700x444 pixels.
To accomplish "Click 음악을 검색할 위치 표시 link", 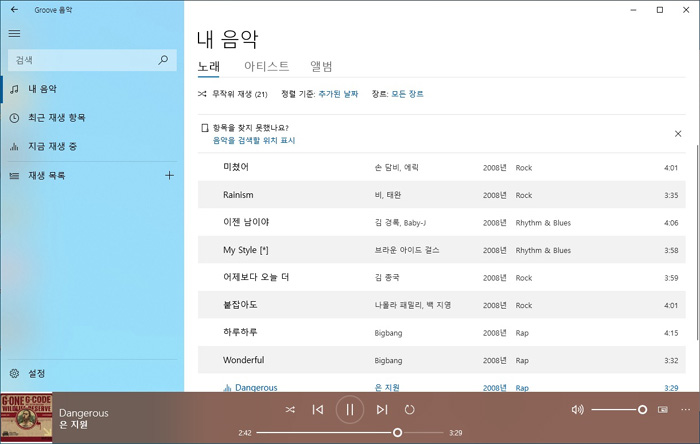I will [254, 140].
